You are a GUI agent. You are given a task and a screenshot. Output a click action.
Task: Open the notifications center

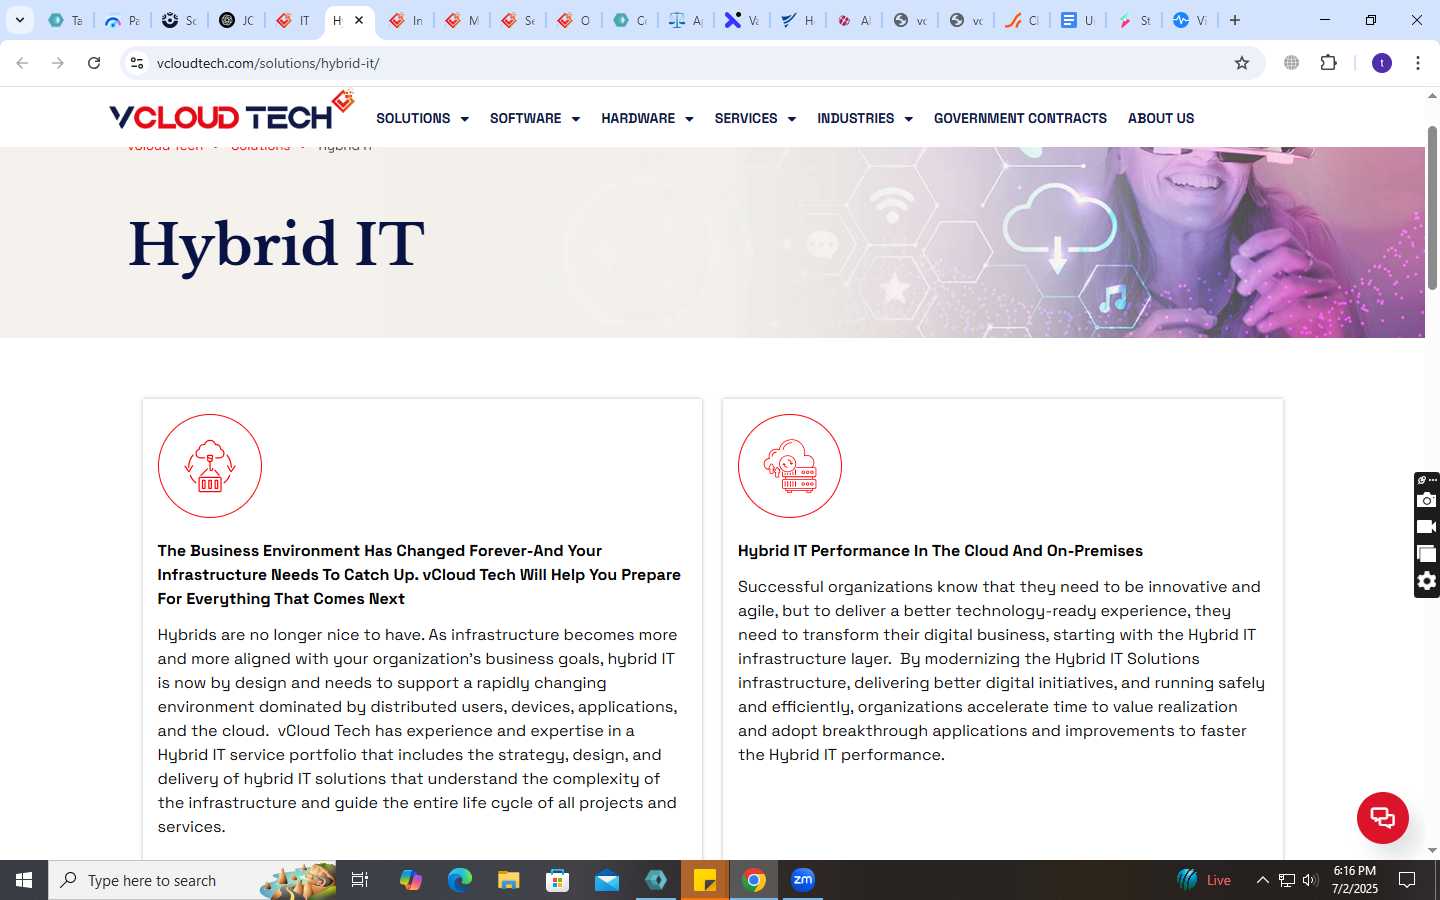(1407, 880)
